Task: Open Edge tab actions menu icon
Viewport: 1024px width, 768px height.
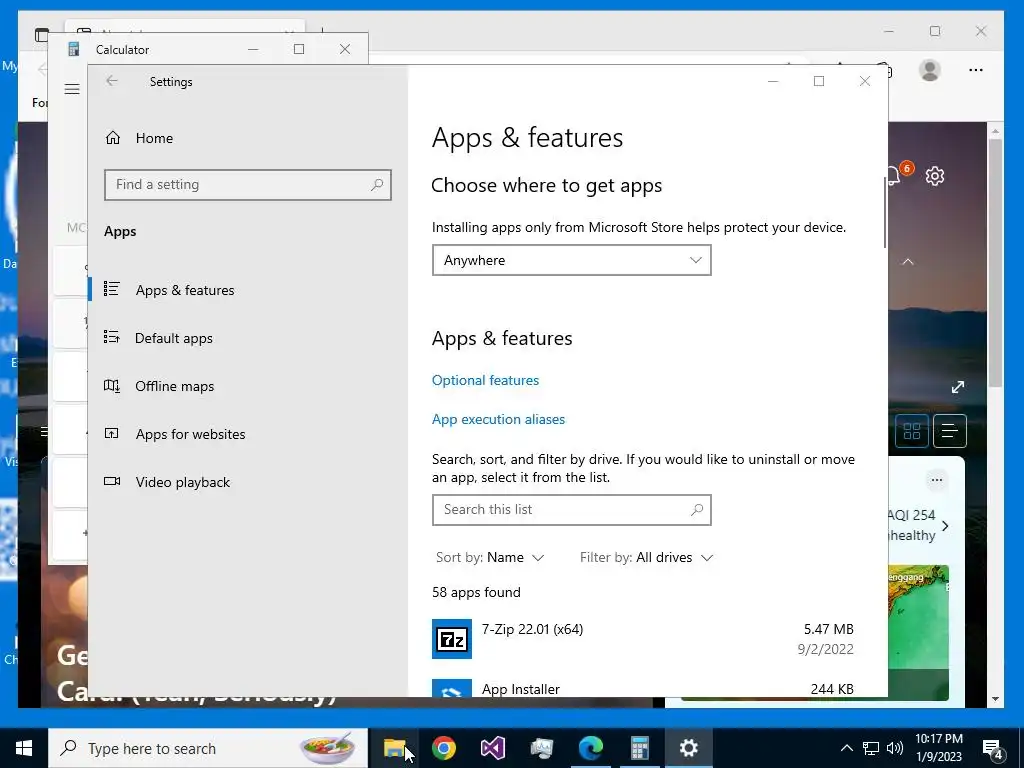Action: pyautogui.click(x=42, y=35)
